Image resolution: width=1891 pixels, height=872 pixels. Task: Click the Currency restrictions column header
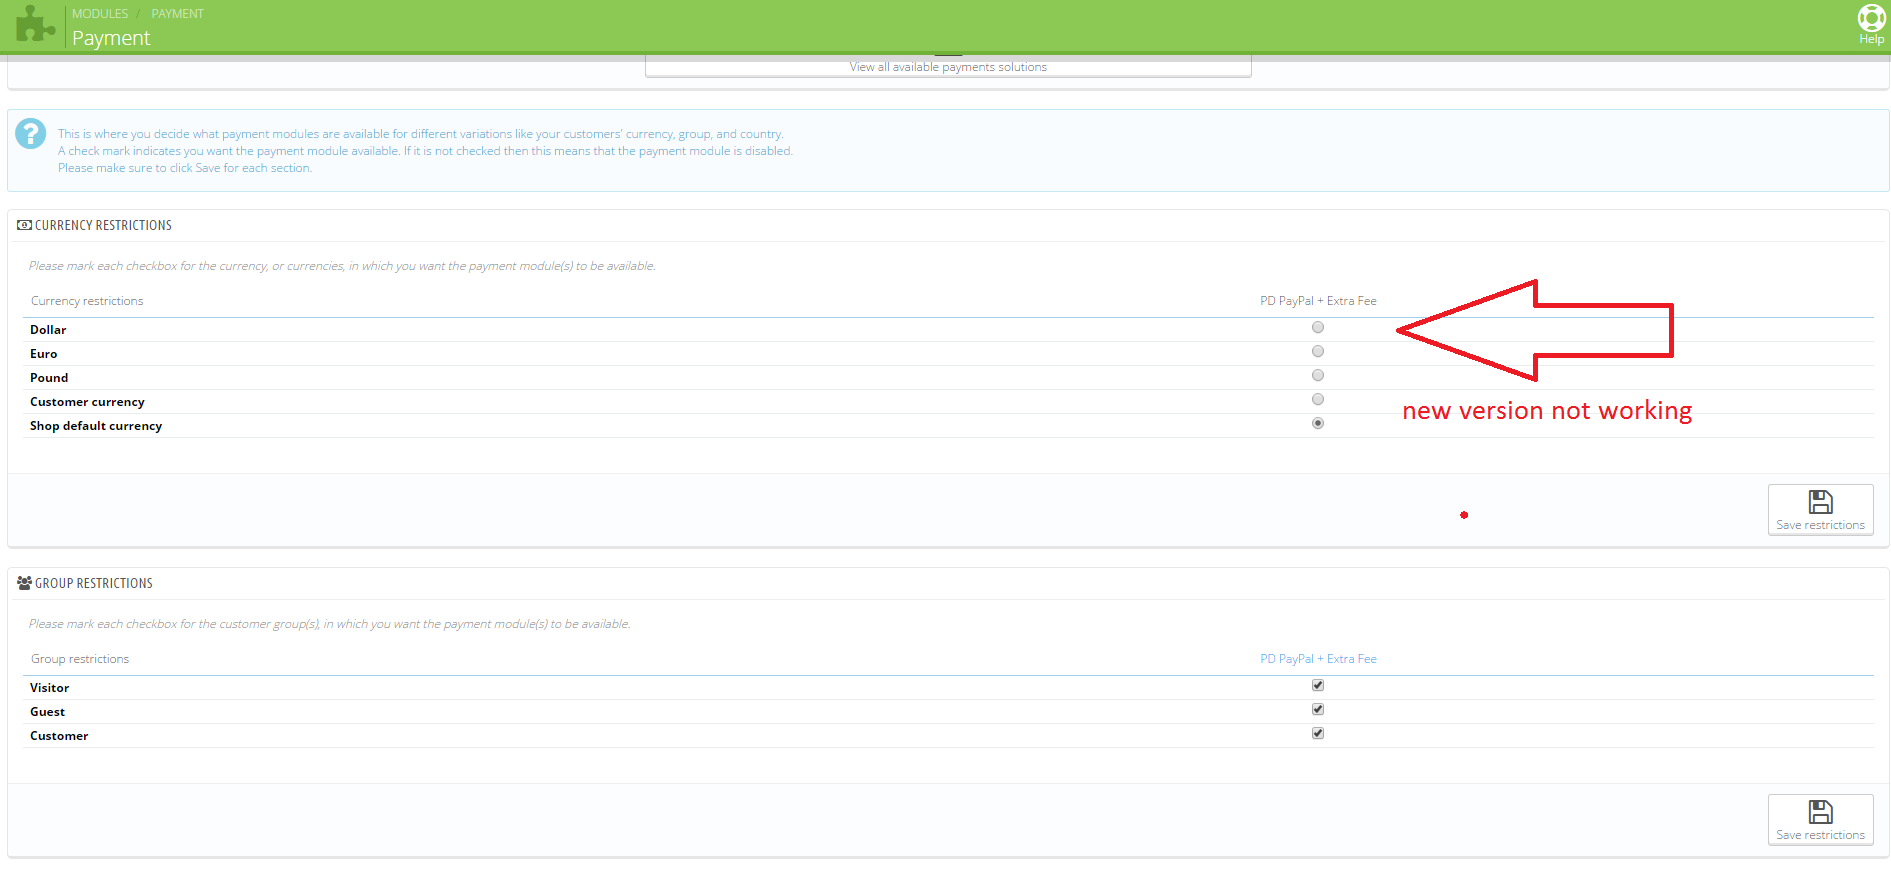coord(87,301)
